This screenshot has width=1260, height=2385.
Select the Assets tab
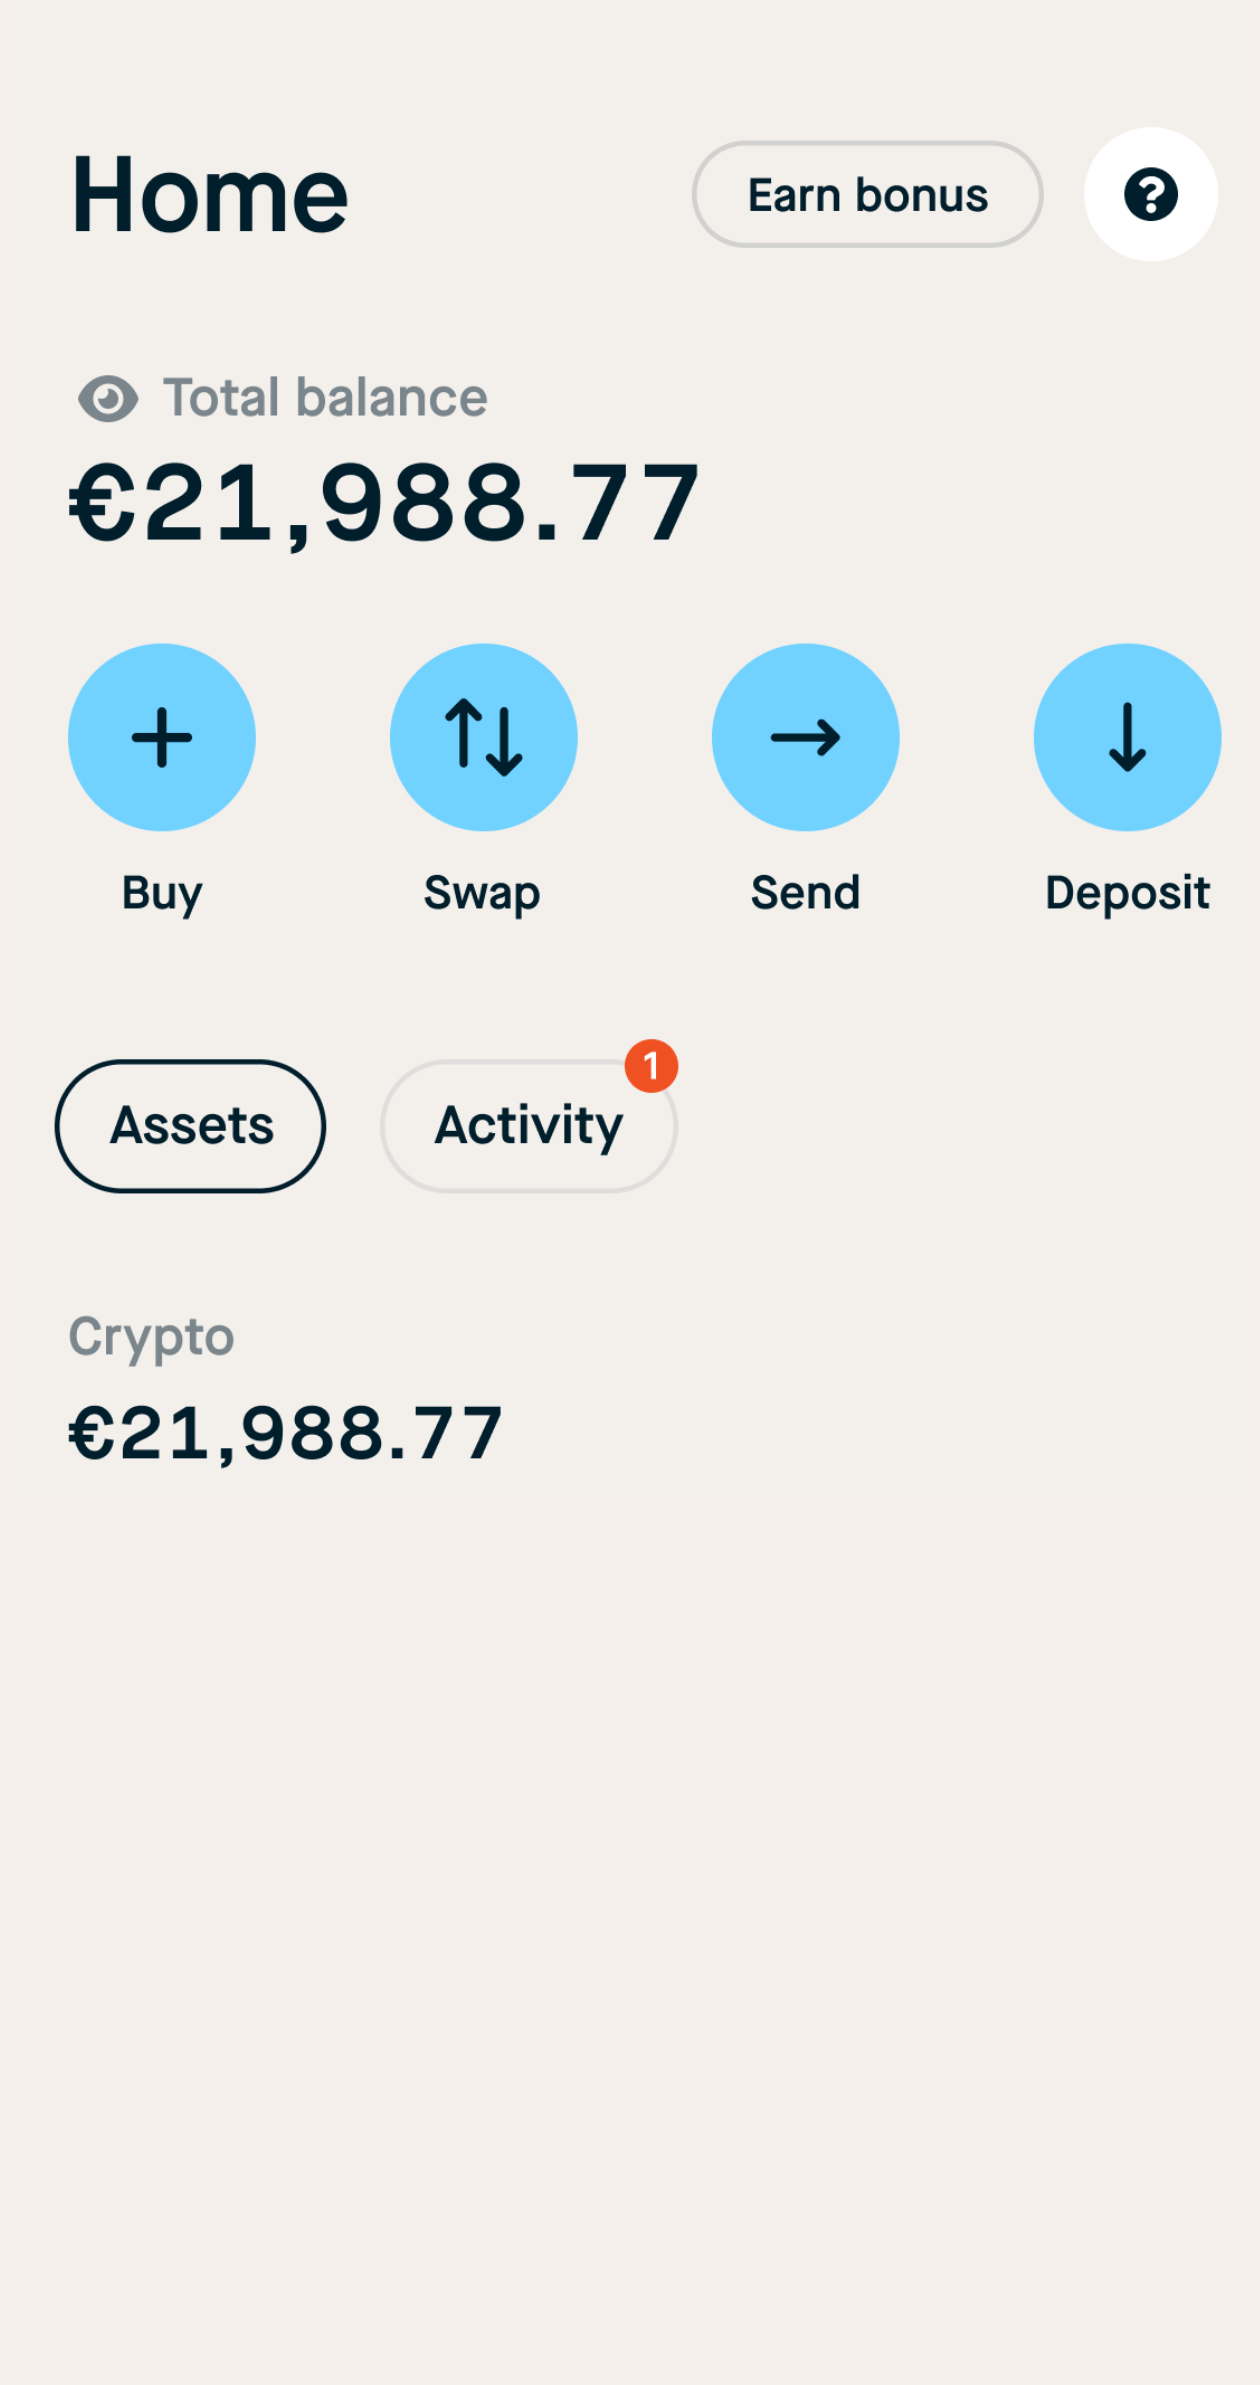pos(191,1126)
